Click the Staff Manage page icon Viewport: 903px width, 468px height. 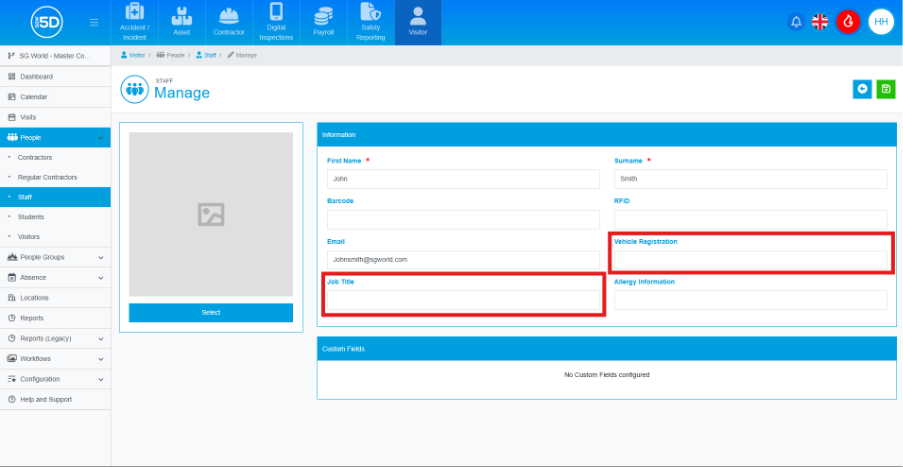[x=134, y=89]
